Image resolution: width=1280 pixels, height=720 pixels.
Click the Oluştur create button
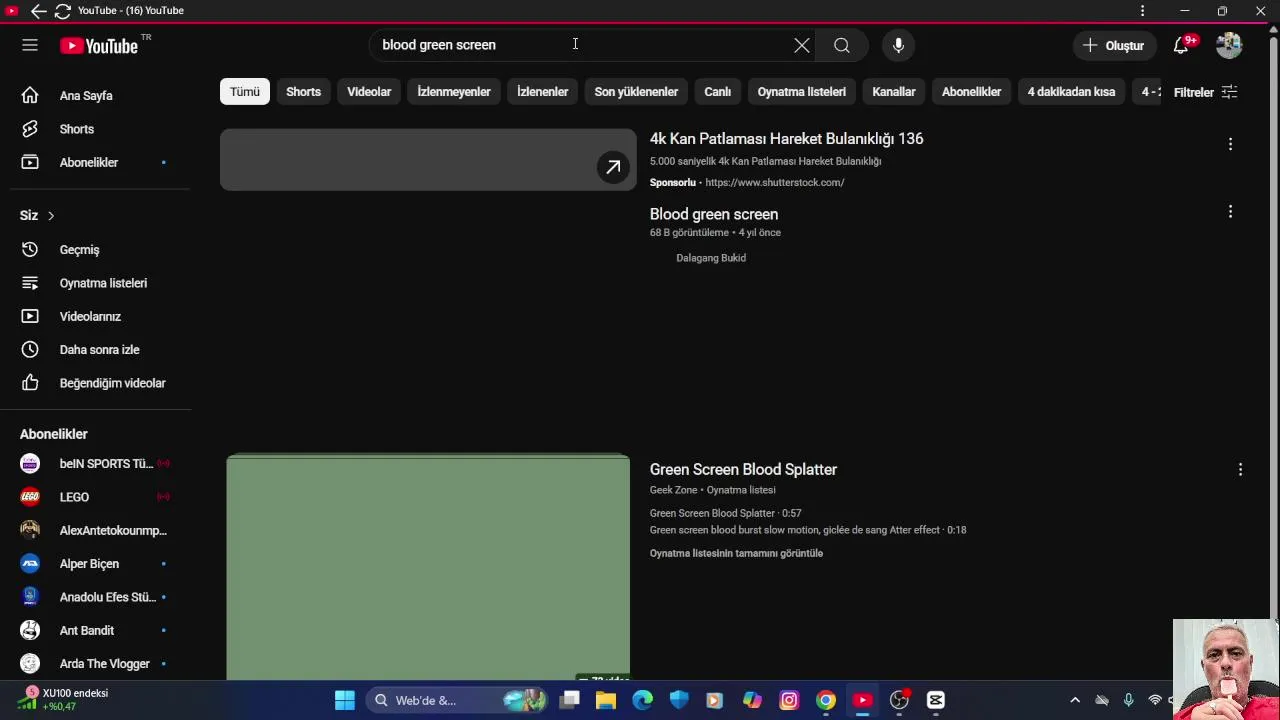(x=1113, y=45)
